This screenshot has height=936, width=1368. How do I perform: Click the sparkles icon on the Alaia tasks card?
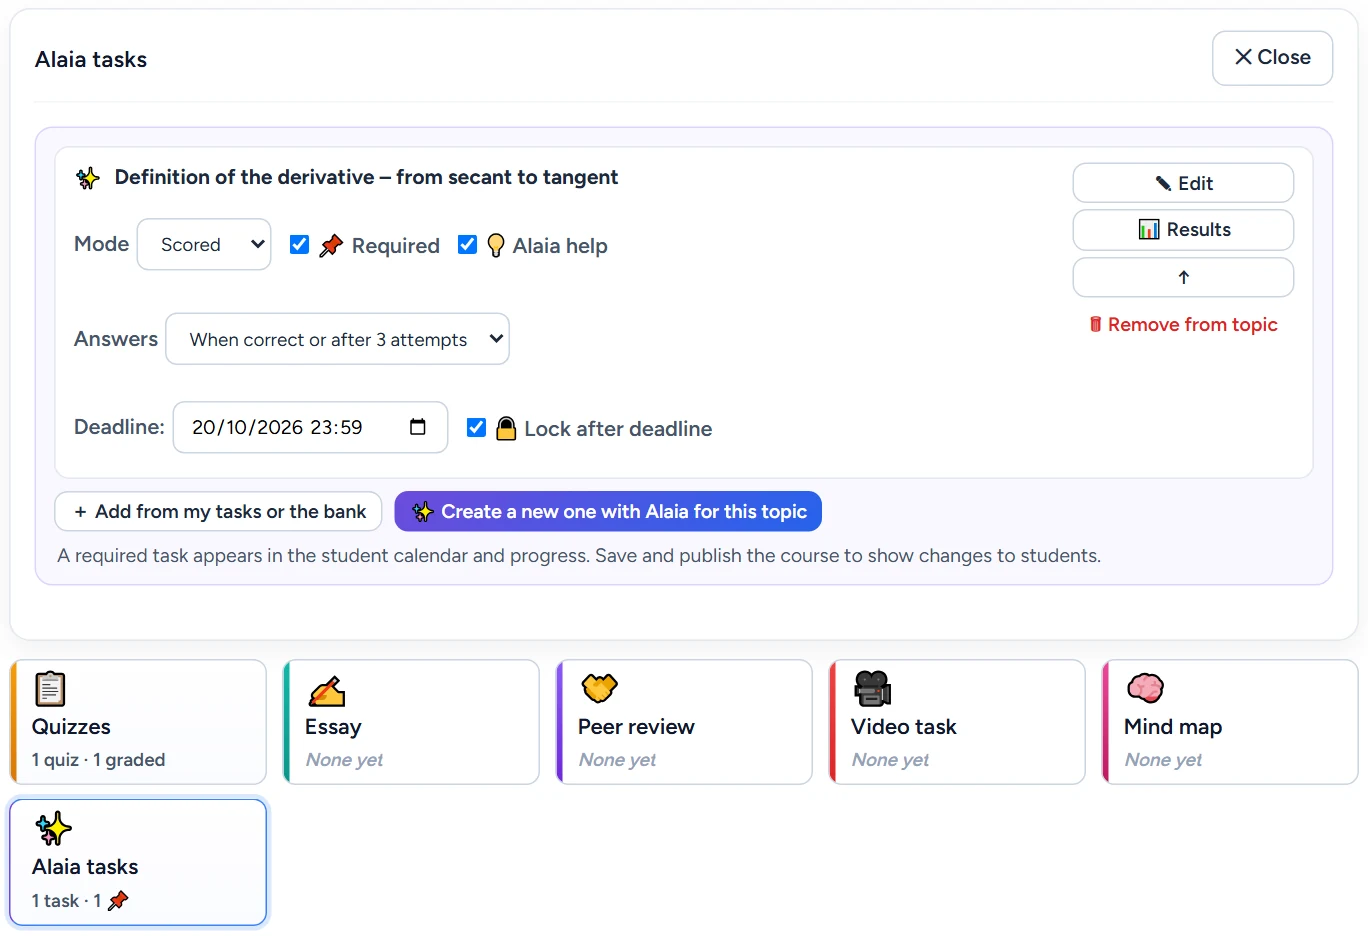[x=53, y=829]
